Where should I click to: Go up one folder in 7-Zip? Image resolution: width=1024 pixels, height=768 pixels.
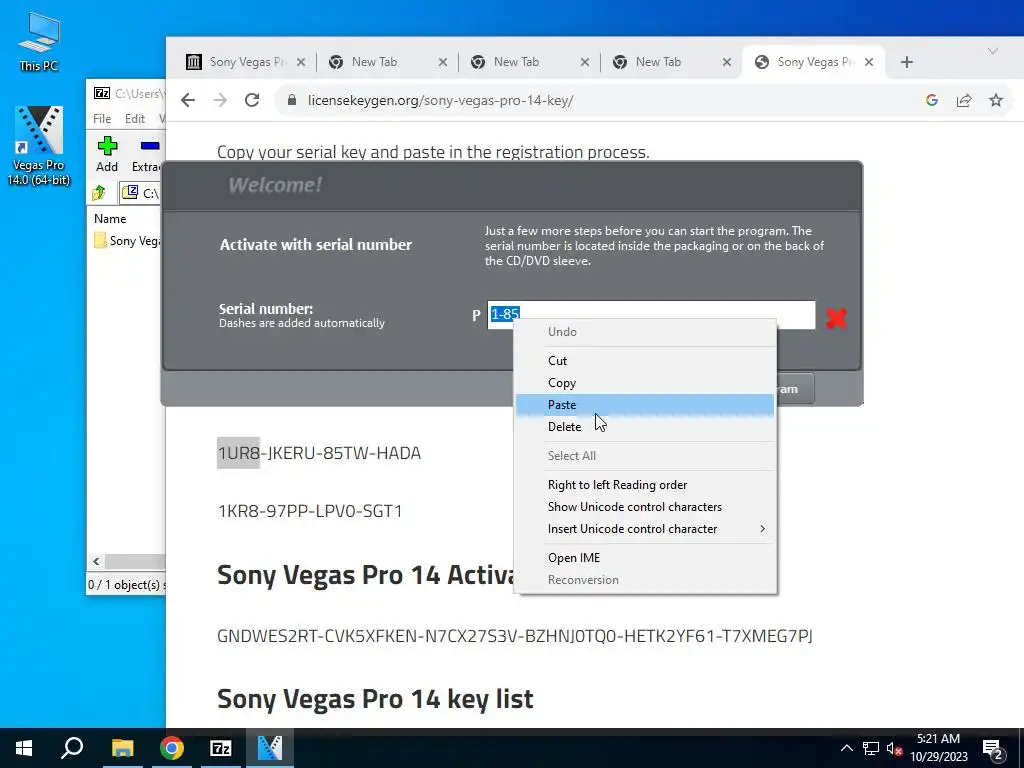coord(99,193)
